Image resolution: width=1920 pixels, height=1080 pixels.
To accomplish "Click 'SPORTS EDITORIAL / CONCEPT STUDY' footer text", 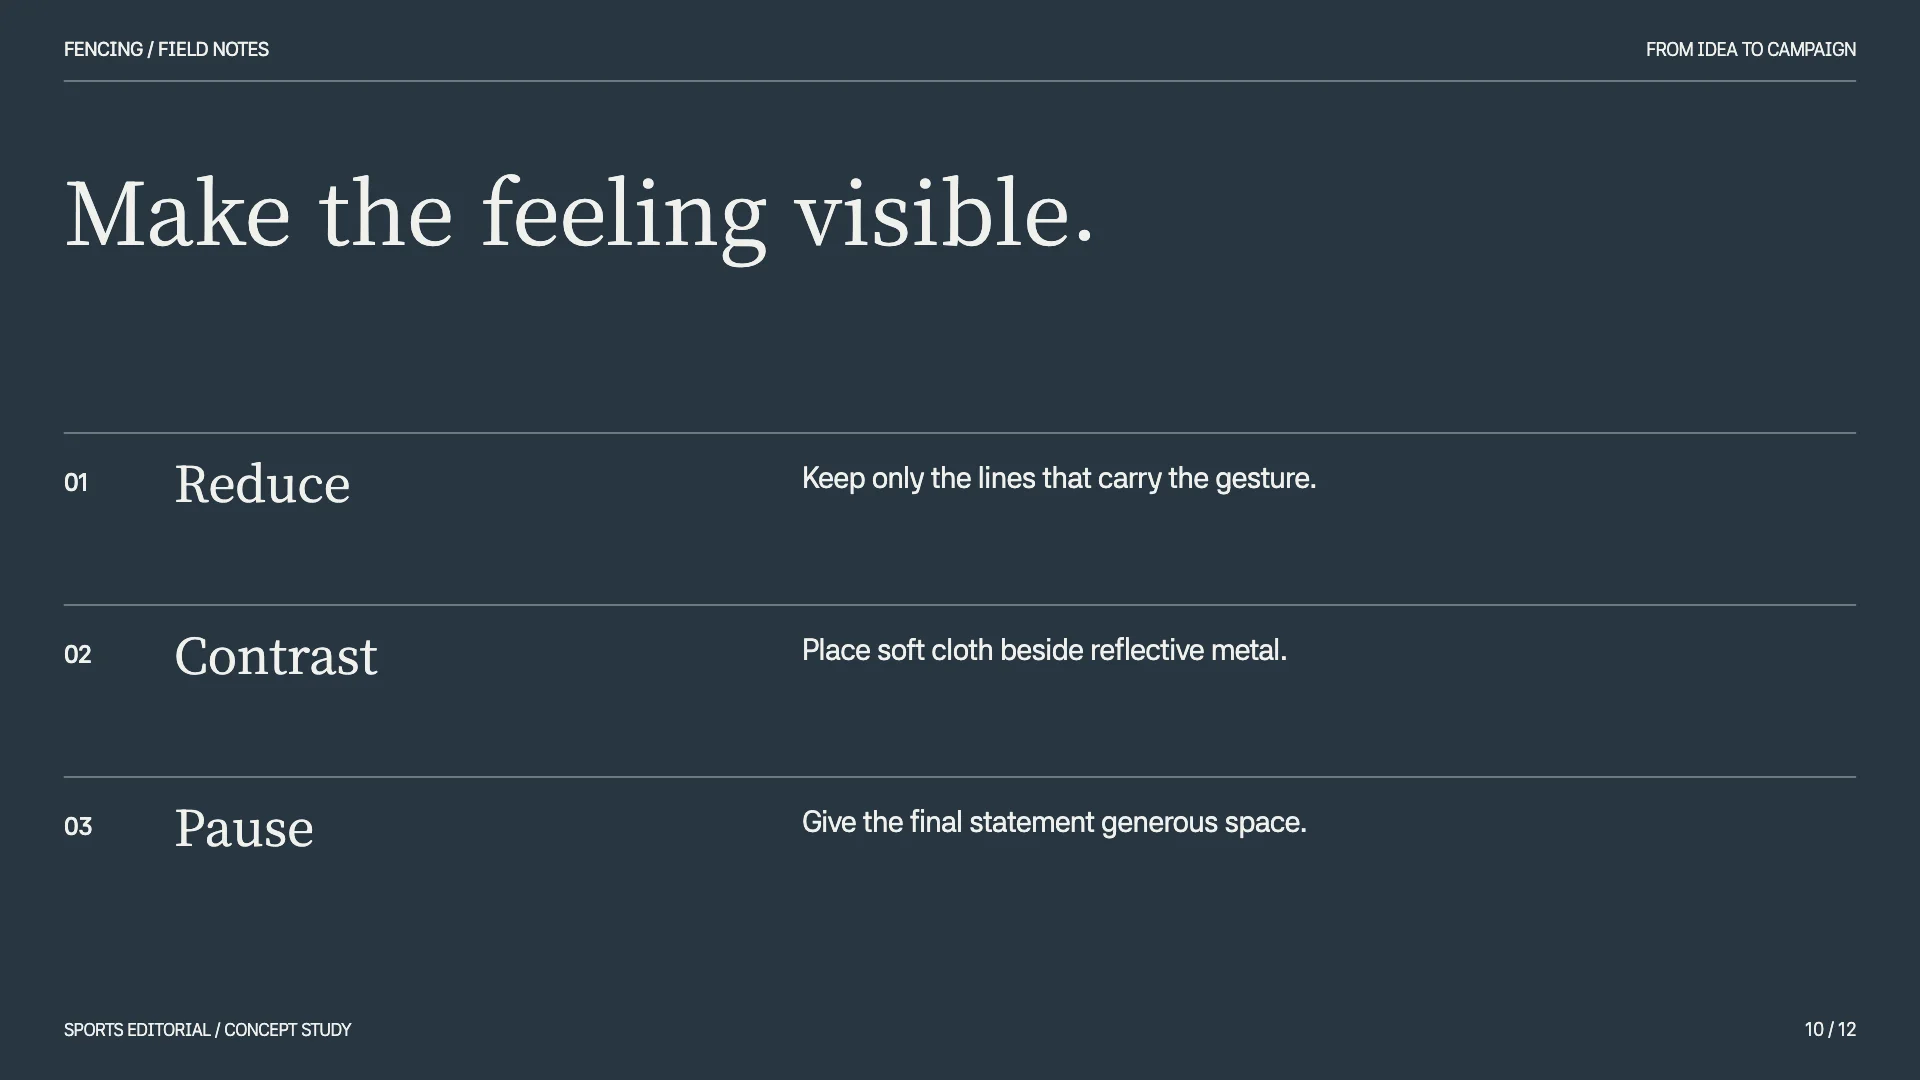I will tap(207, 1029).
